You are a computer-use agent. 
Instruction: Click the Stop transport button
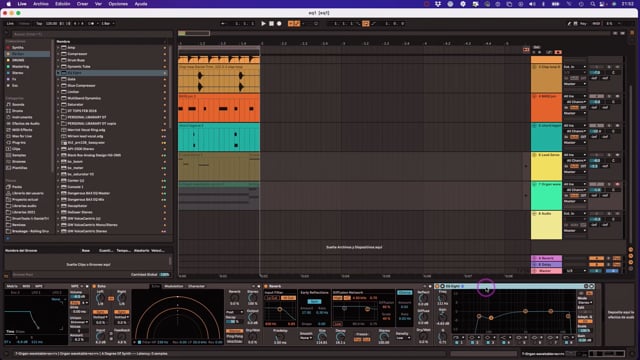coord(271,24)
